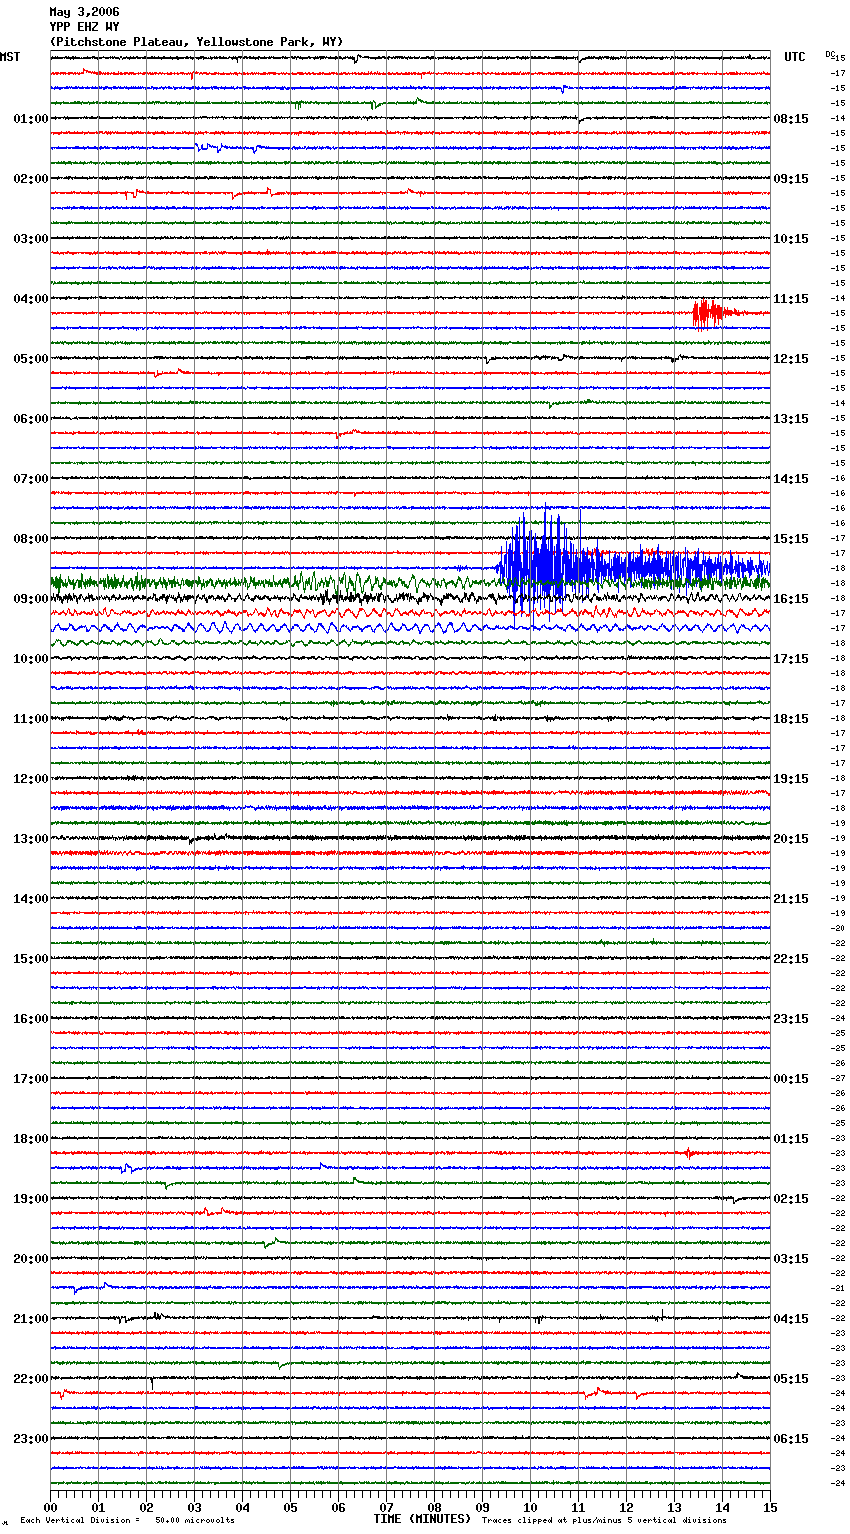This screenshot has width=850, height=1534.
Task: Click the 06:15 UTC time label
Action: pyautogui.click(x=791, y=1439)
